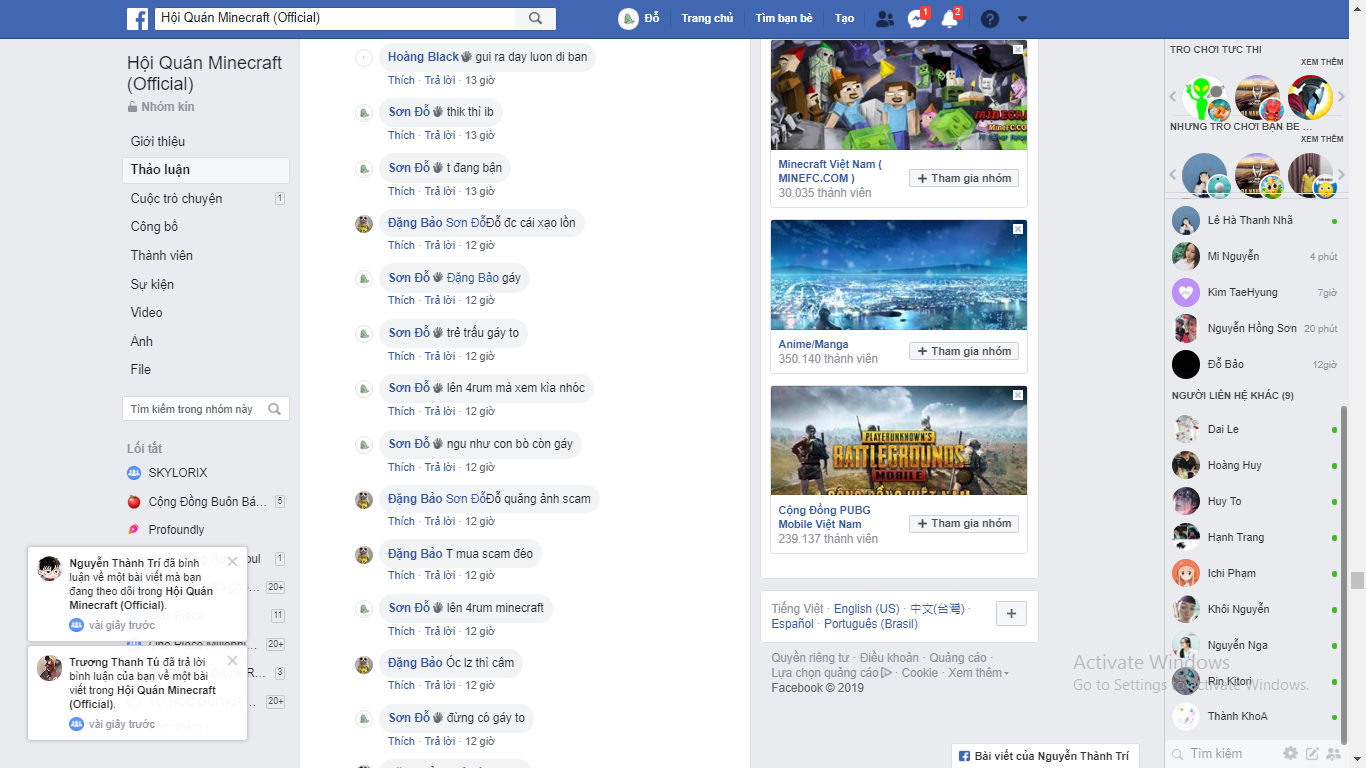The height and width of the screenshot is (768, 1366).
Task: Click the 'Tìm kiếm trong nhóm này' search field
Action: (x=206, y=409)
